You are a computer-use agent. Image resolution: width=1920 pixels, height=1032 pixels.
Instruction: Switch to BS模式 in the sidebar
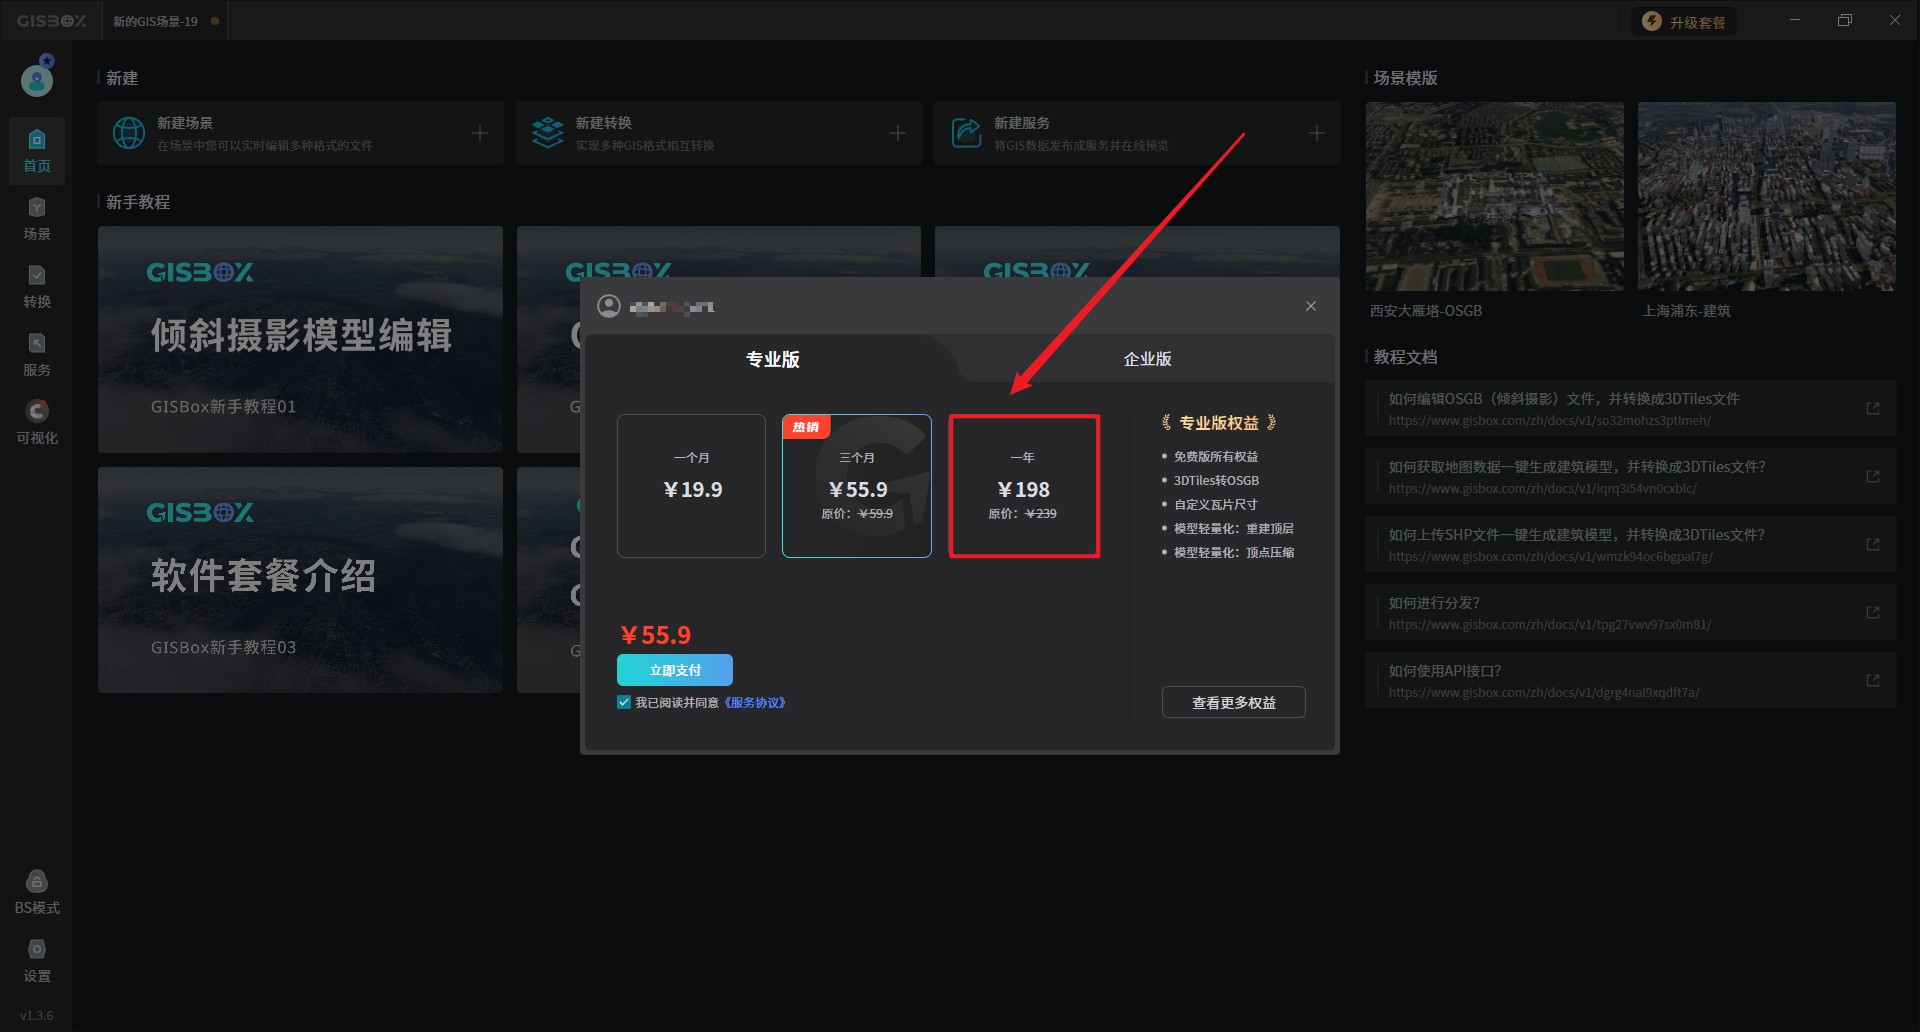click(37, 892)
